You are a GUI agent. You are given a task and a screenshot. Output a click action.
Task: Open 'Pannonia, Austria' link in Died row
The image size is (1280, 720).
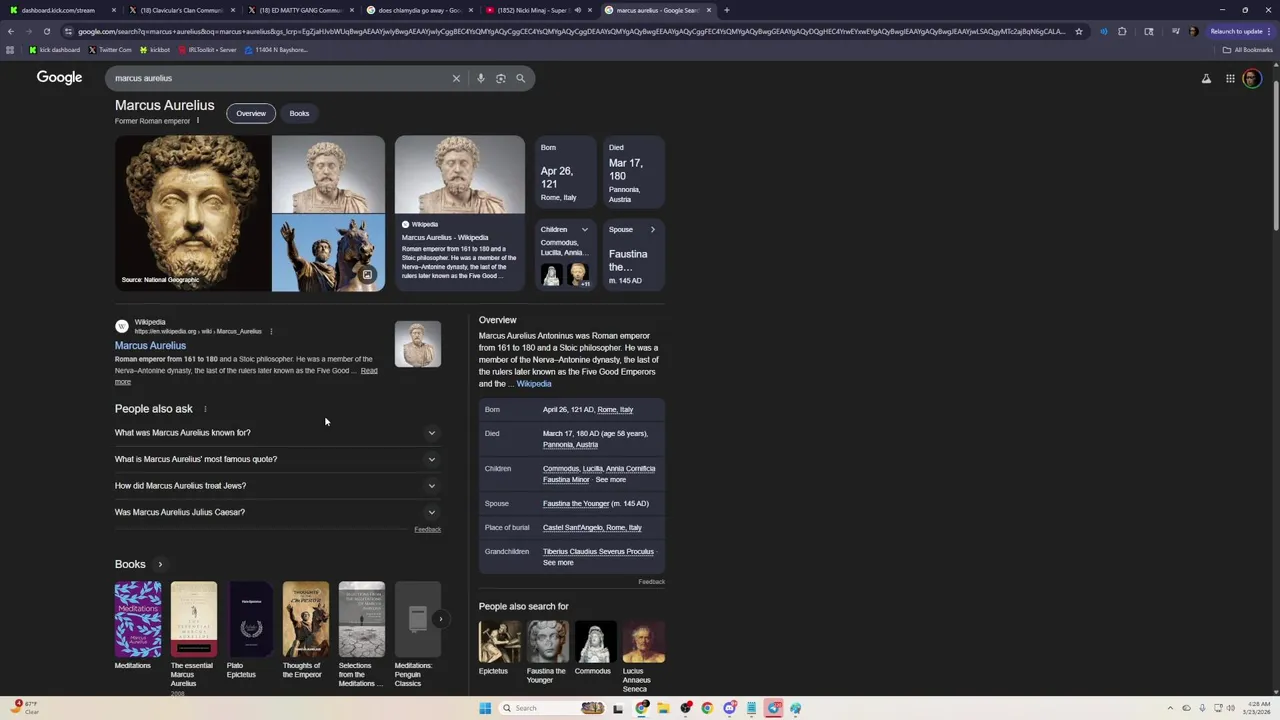point(570,445)
